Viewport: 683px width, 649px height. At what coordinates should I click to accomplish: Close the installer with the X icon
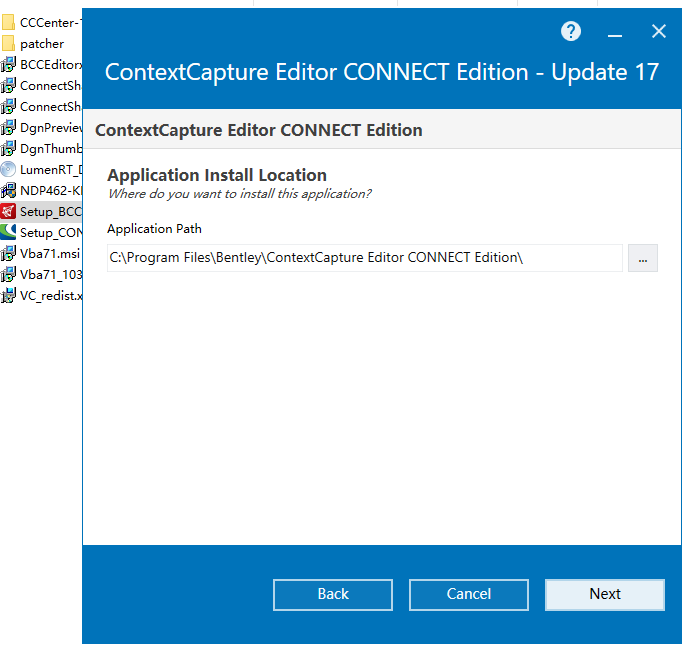point(659,31)
